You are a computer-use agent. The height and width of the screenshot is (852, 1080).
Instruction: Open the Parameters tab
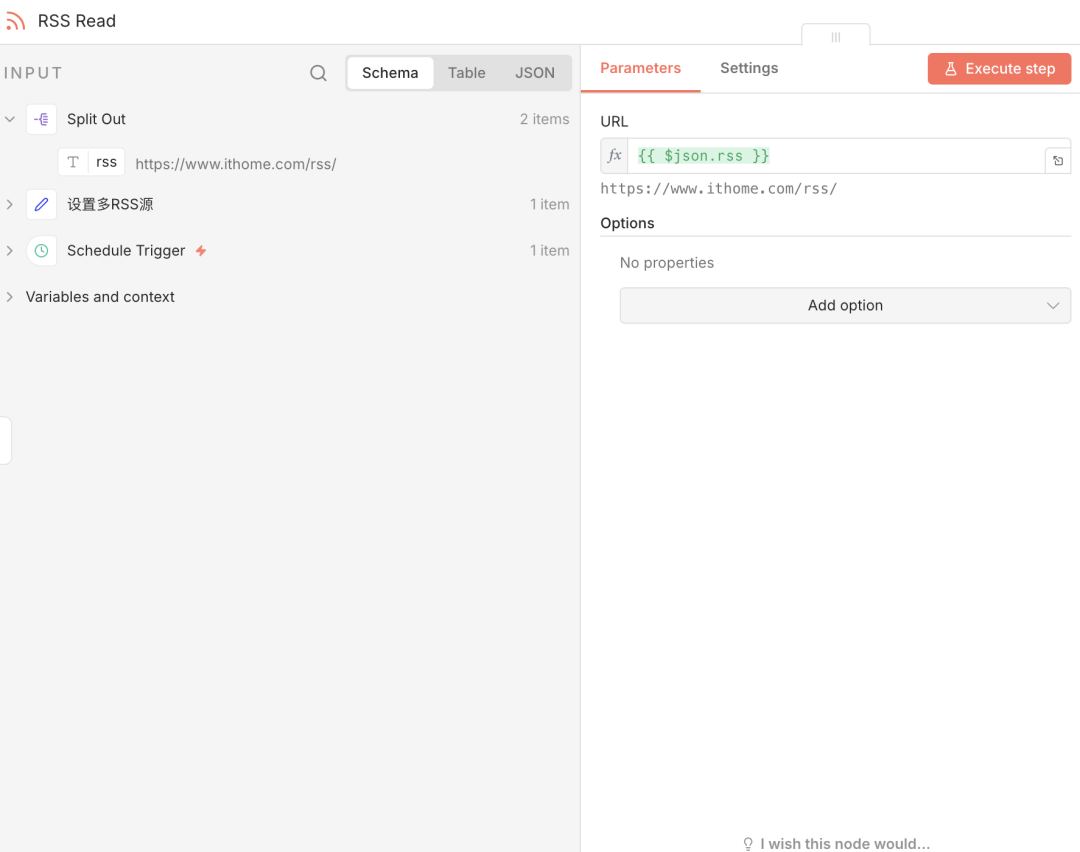[640, 68]
